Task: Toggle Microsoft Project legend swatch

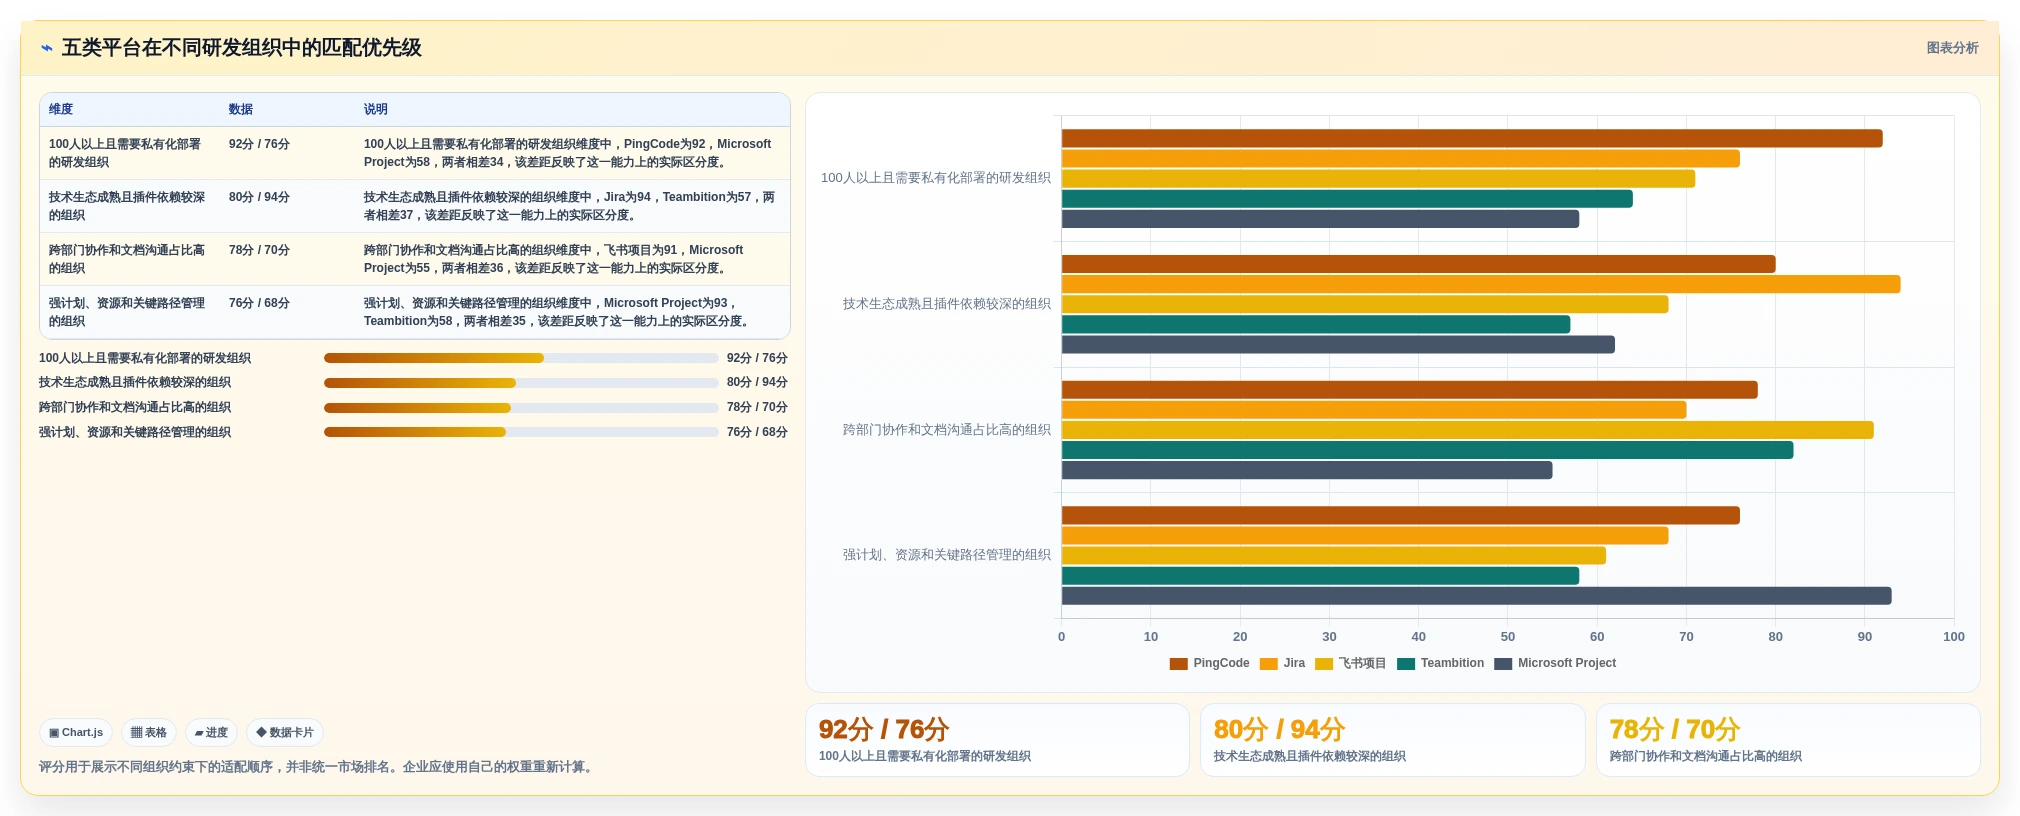Action: pos(1503,664)
